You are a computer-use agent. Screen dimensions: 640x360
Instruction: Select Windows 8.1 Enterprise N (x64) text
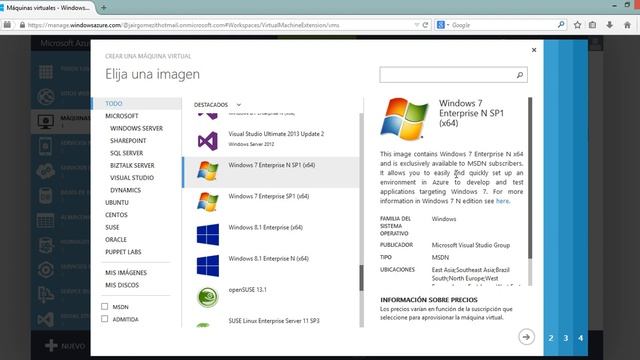pyautogui.click(x=268, y=258)
